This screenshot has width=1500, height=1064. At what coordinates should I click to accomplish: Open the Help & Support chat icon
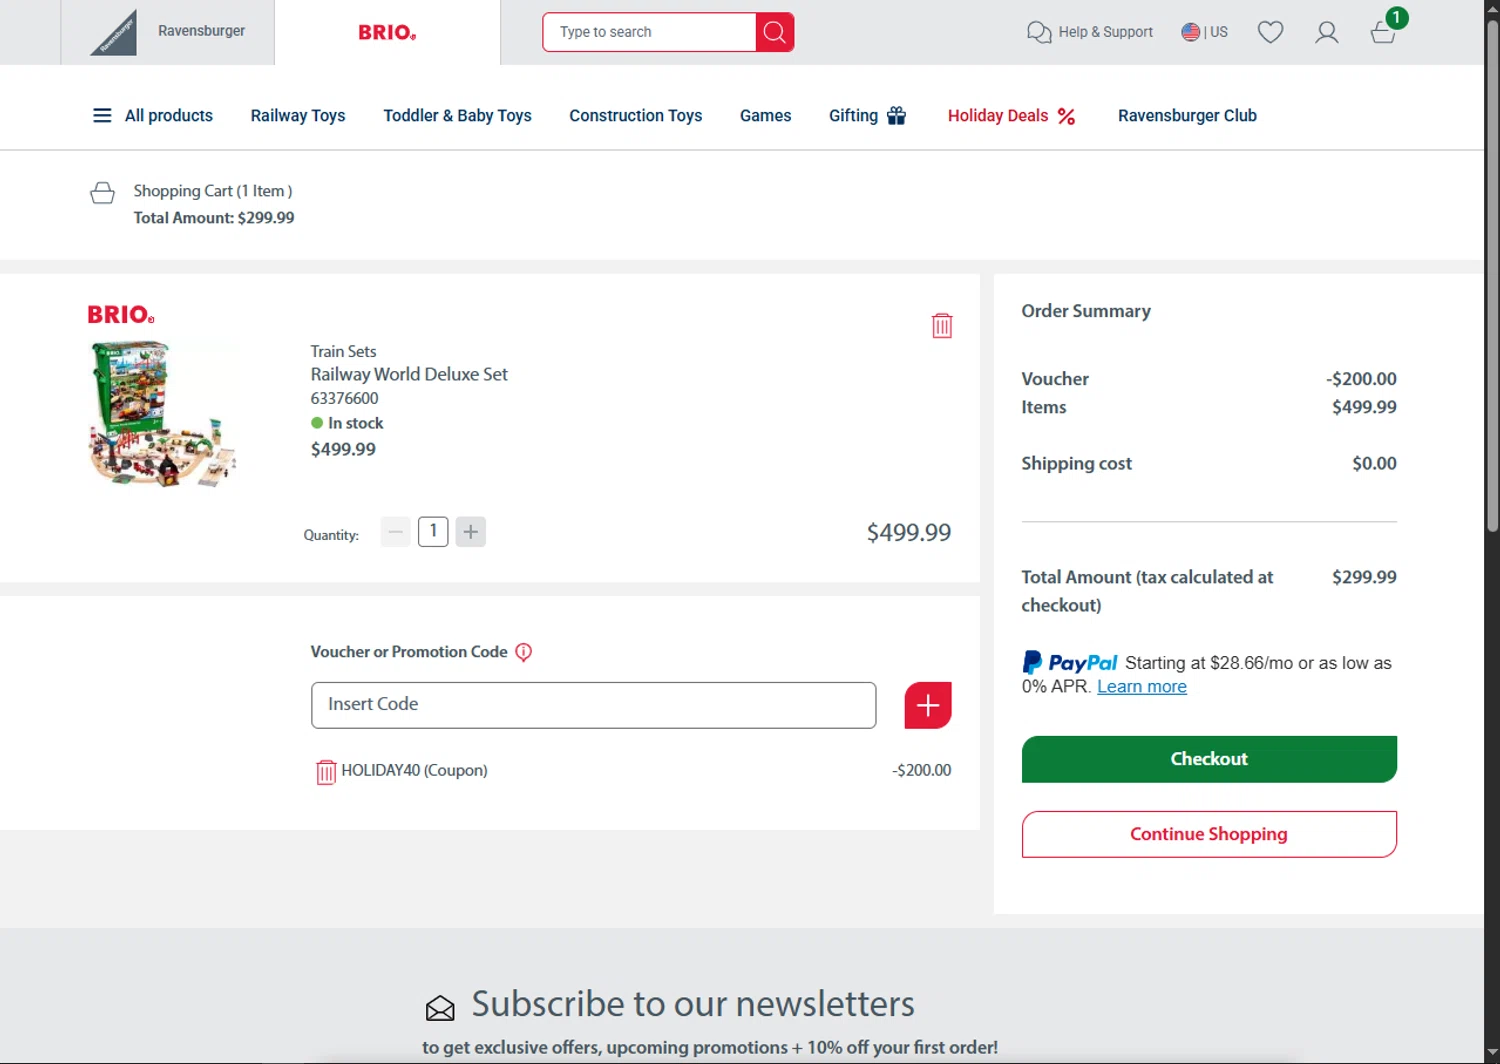[x=1039, y=32]
